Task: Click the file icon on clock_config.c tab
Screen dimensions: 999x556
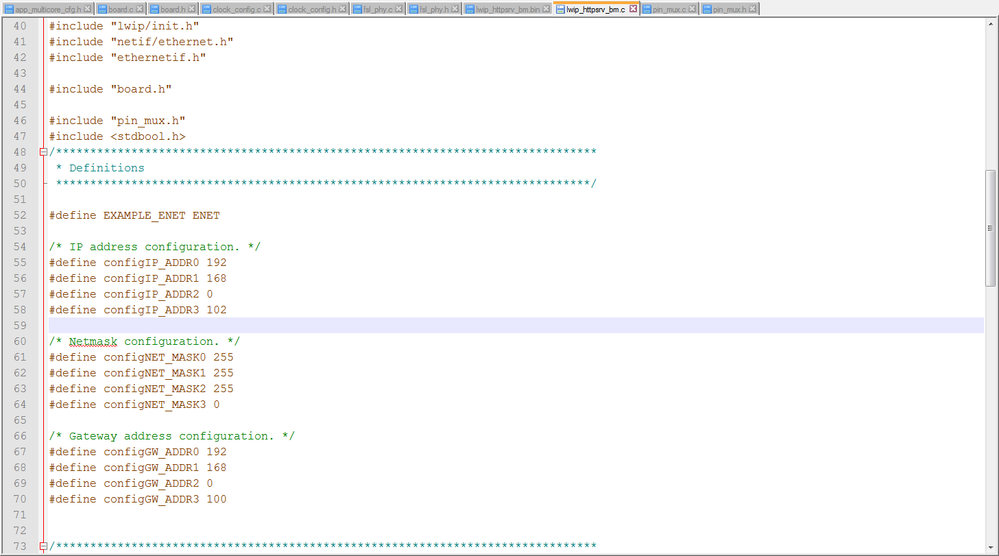Action: pos(206,9)
